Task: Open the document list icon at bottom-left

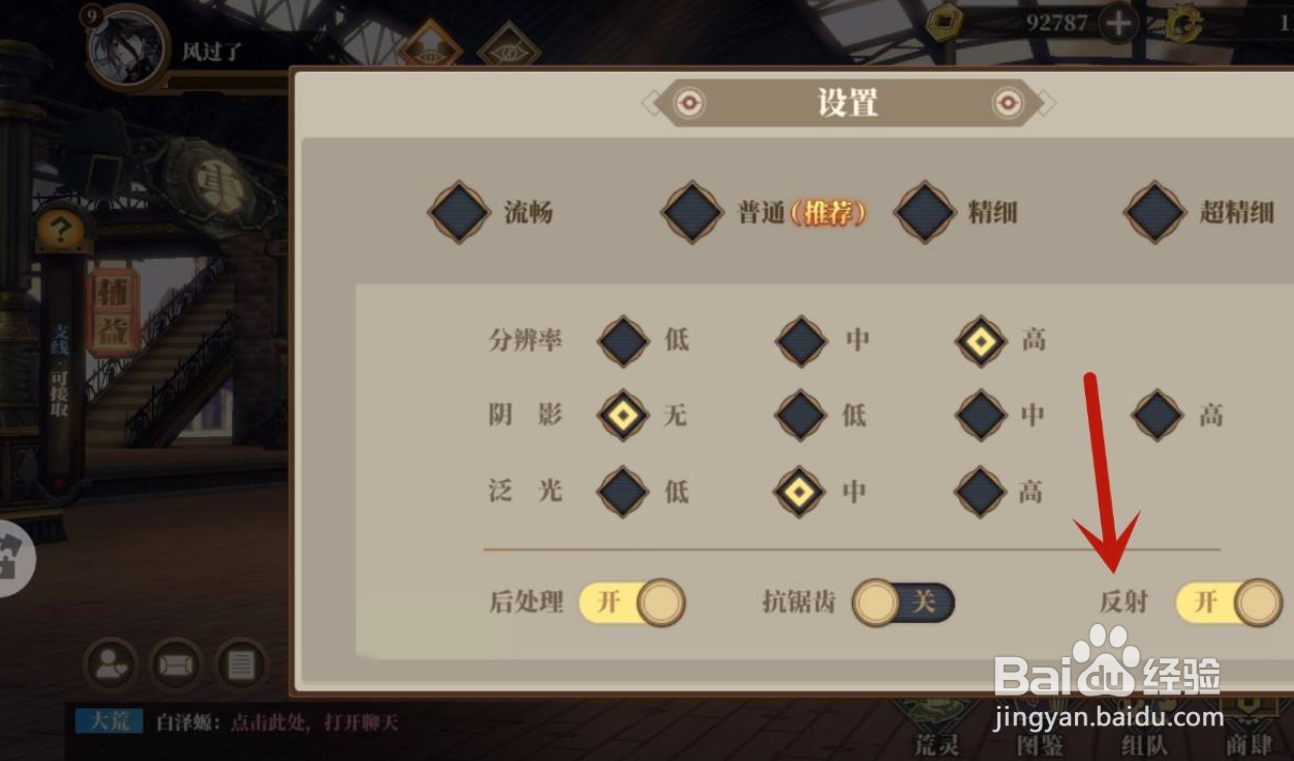Action: point(241,665)
